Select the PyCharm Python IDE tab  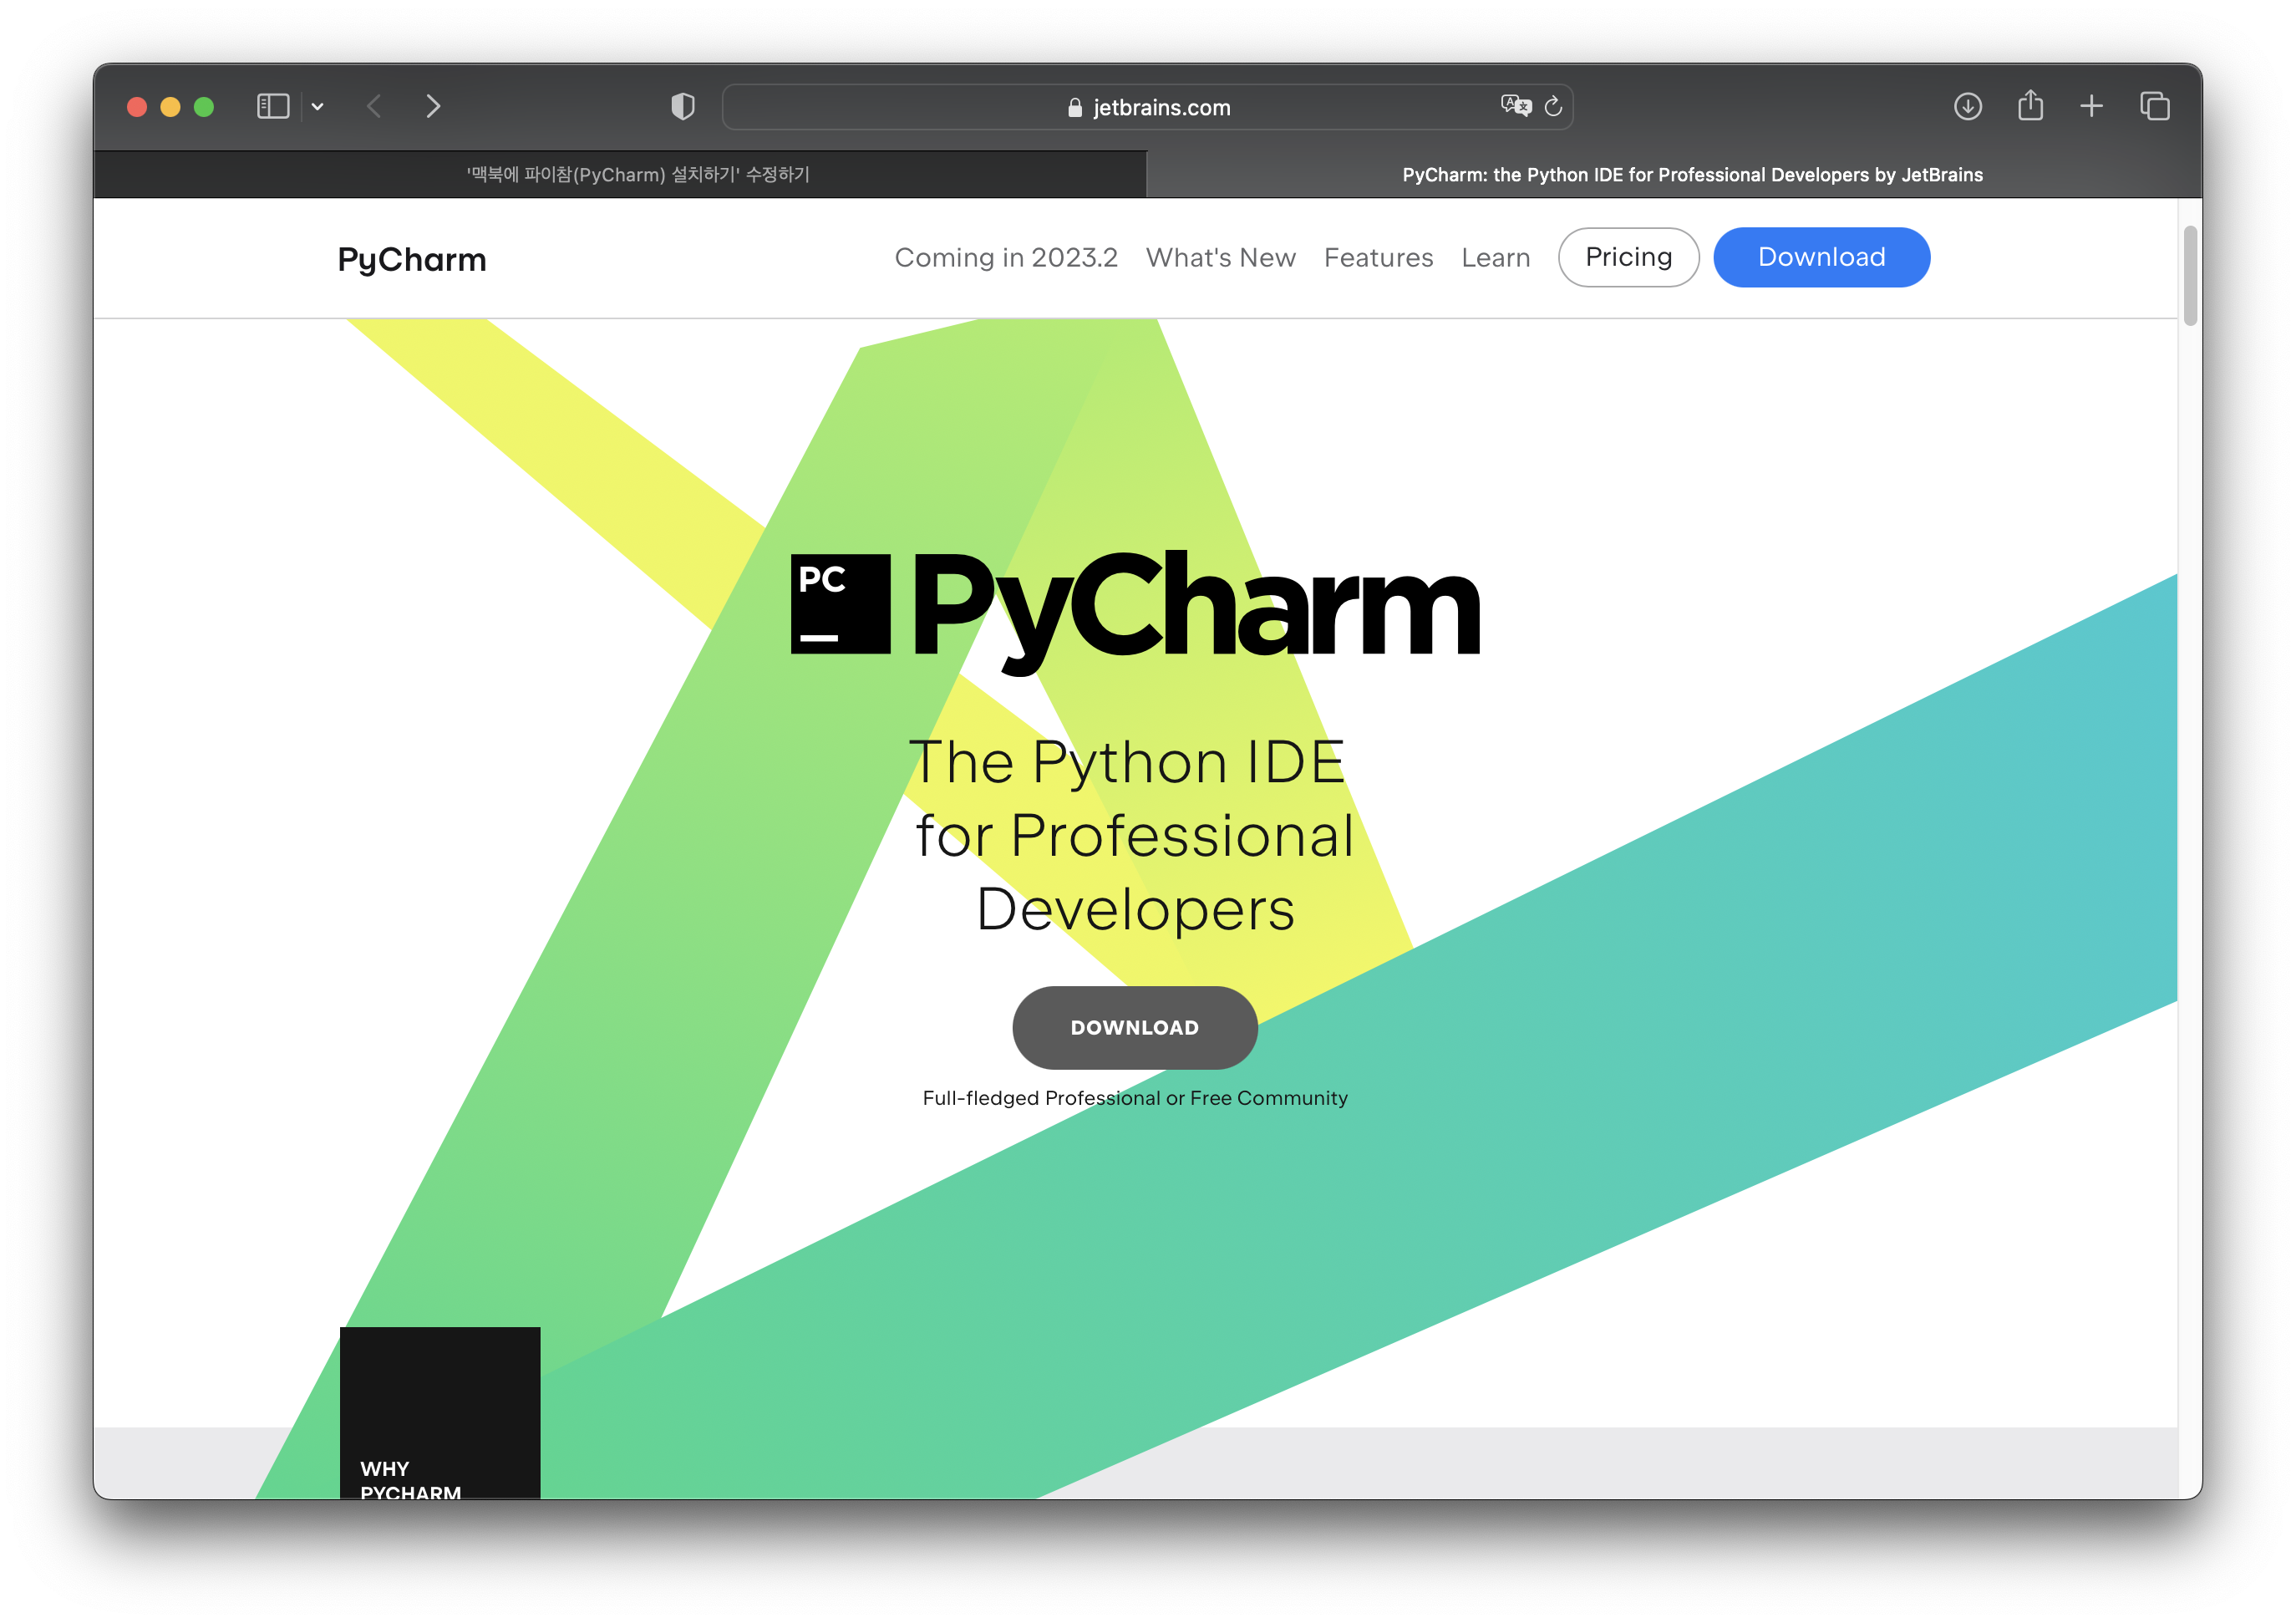click(1691, 175)
